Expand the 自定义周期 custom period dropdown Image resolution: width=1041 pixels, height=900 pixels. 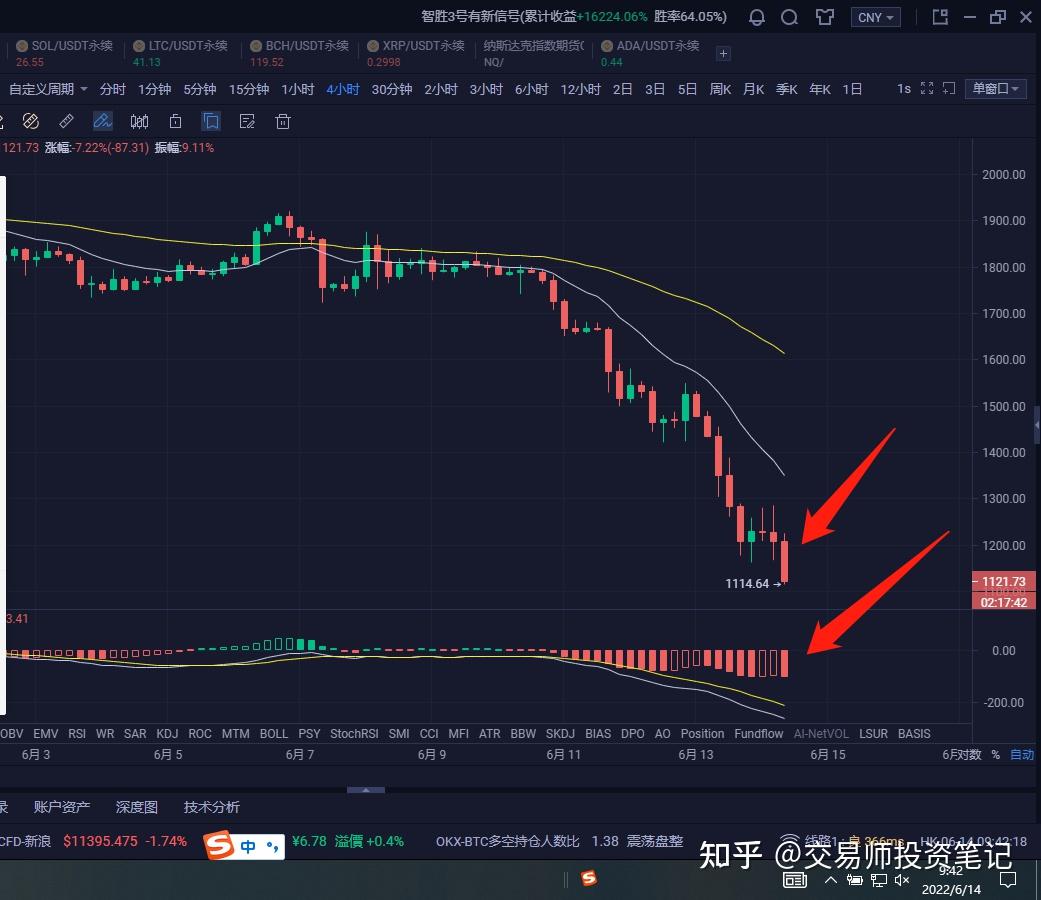click(48, 89)
